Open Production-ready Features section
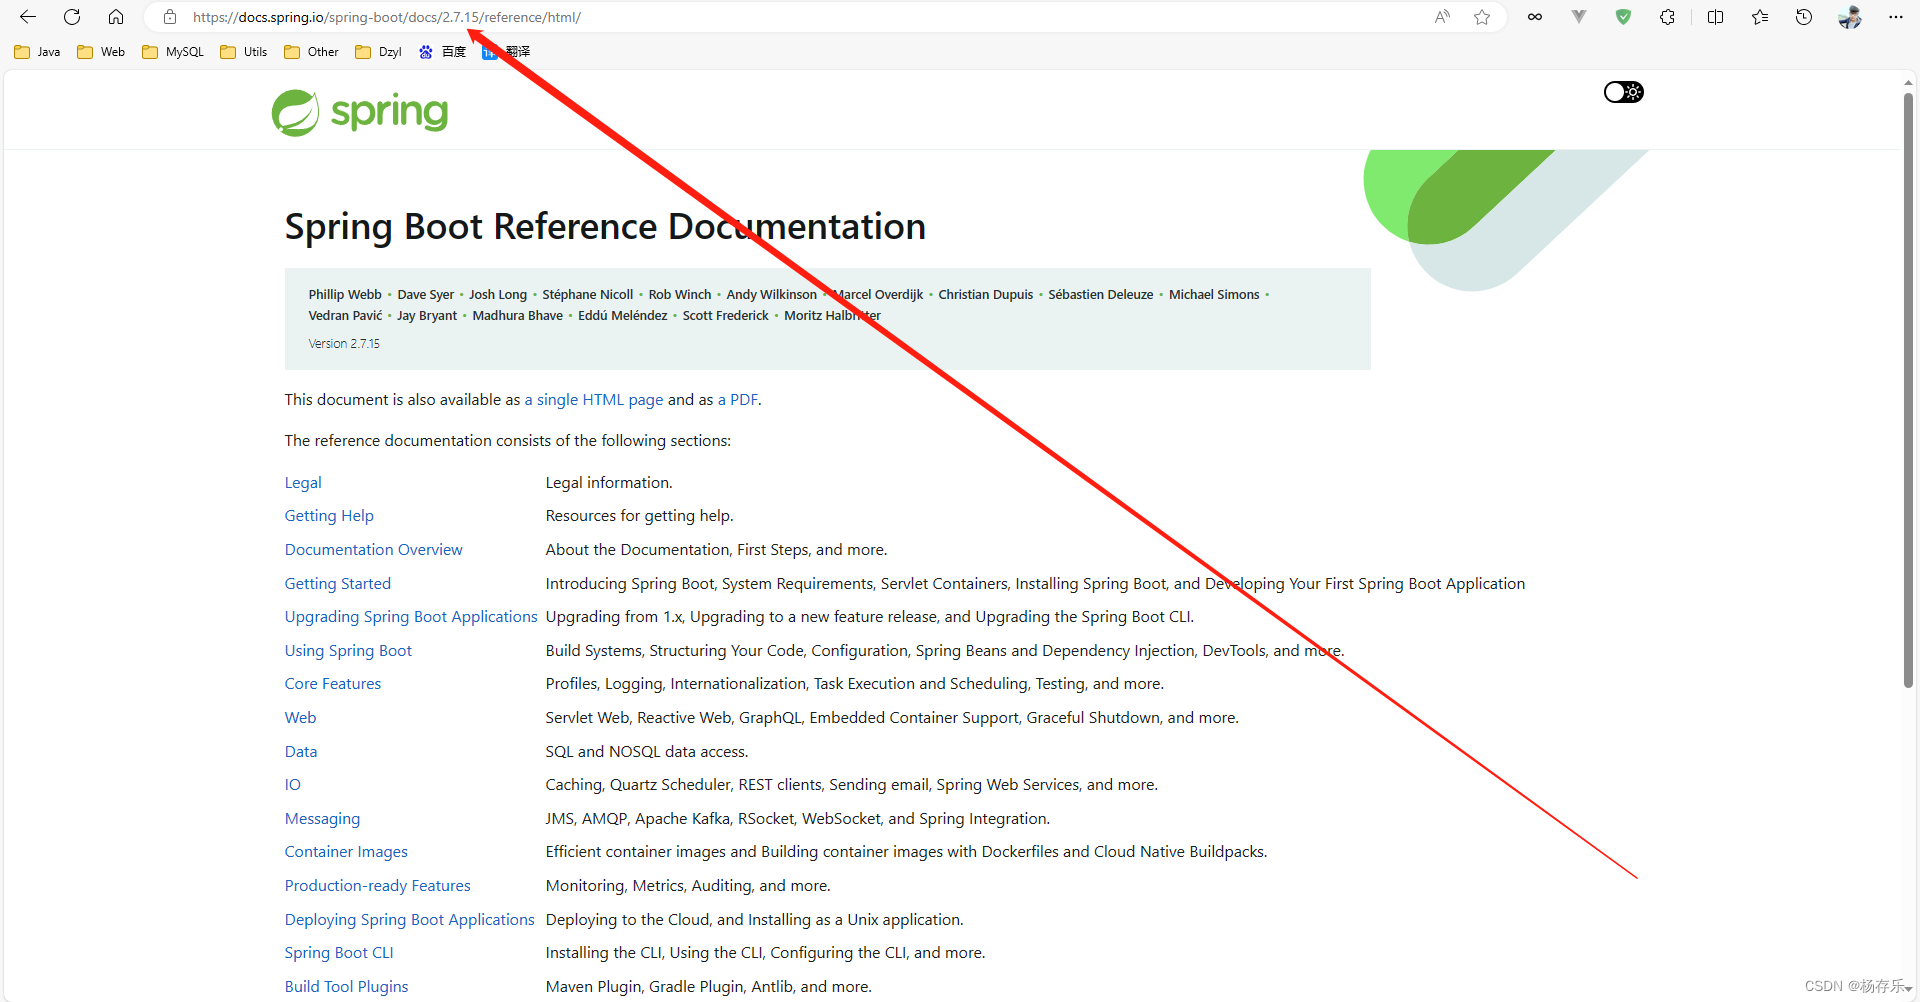This screenshot has width=1920, height=1002. click(377, 886)
